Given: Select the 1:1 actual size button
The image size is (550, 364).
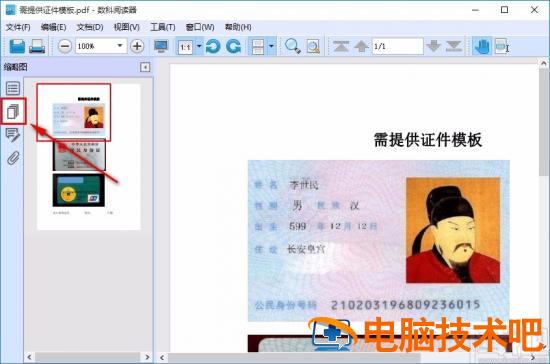Looking at the screenshot, I should (186, 46).
